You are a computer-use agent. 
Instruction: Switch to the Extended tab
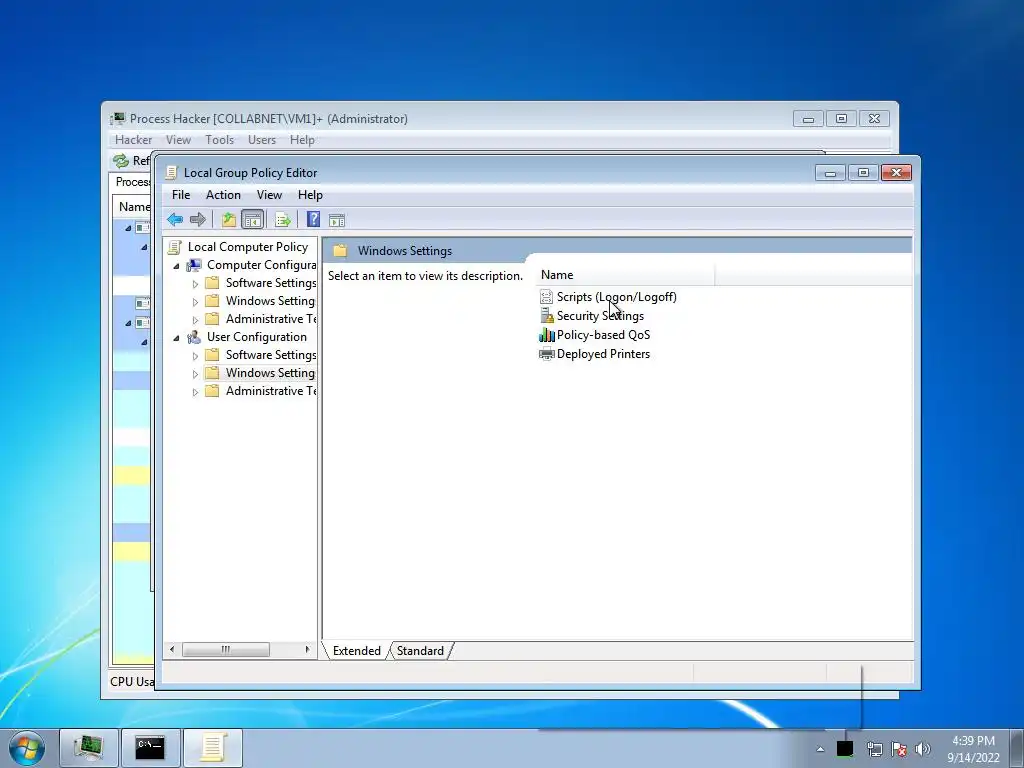point(357,650)
